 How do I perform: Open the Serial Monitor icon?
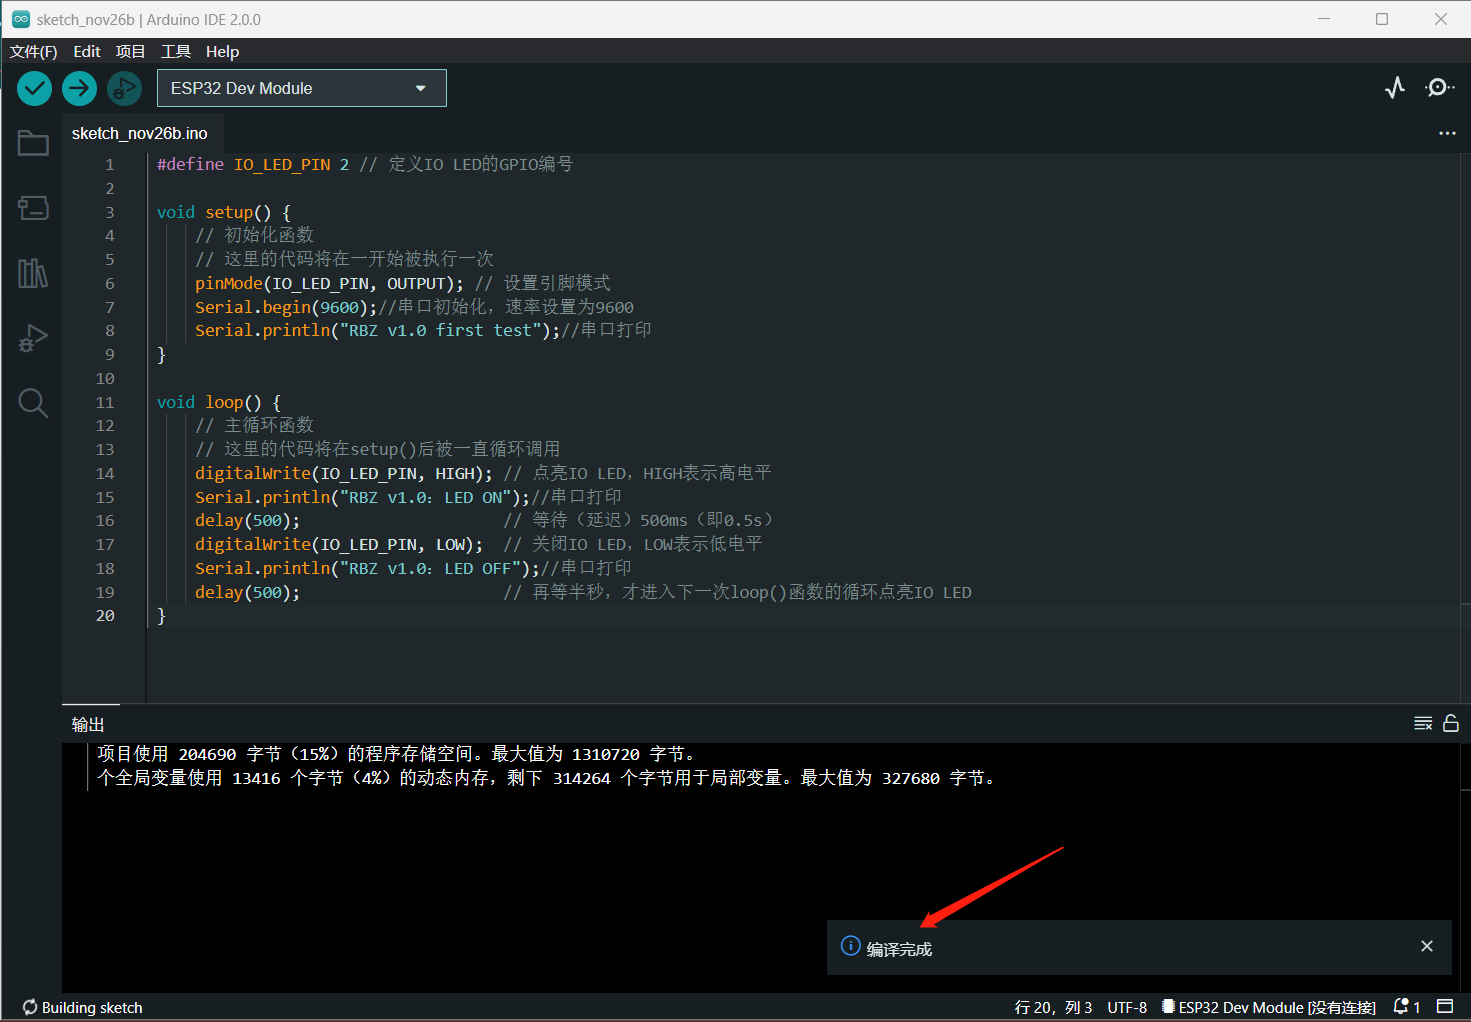(x=1439, y=88)
